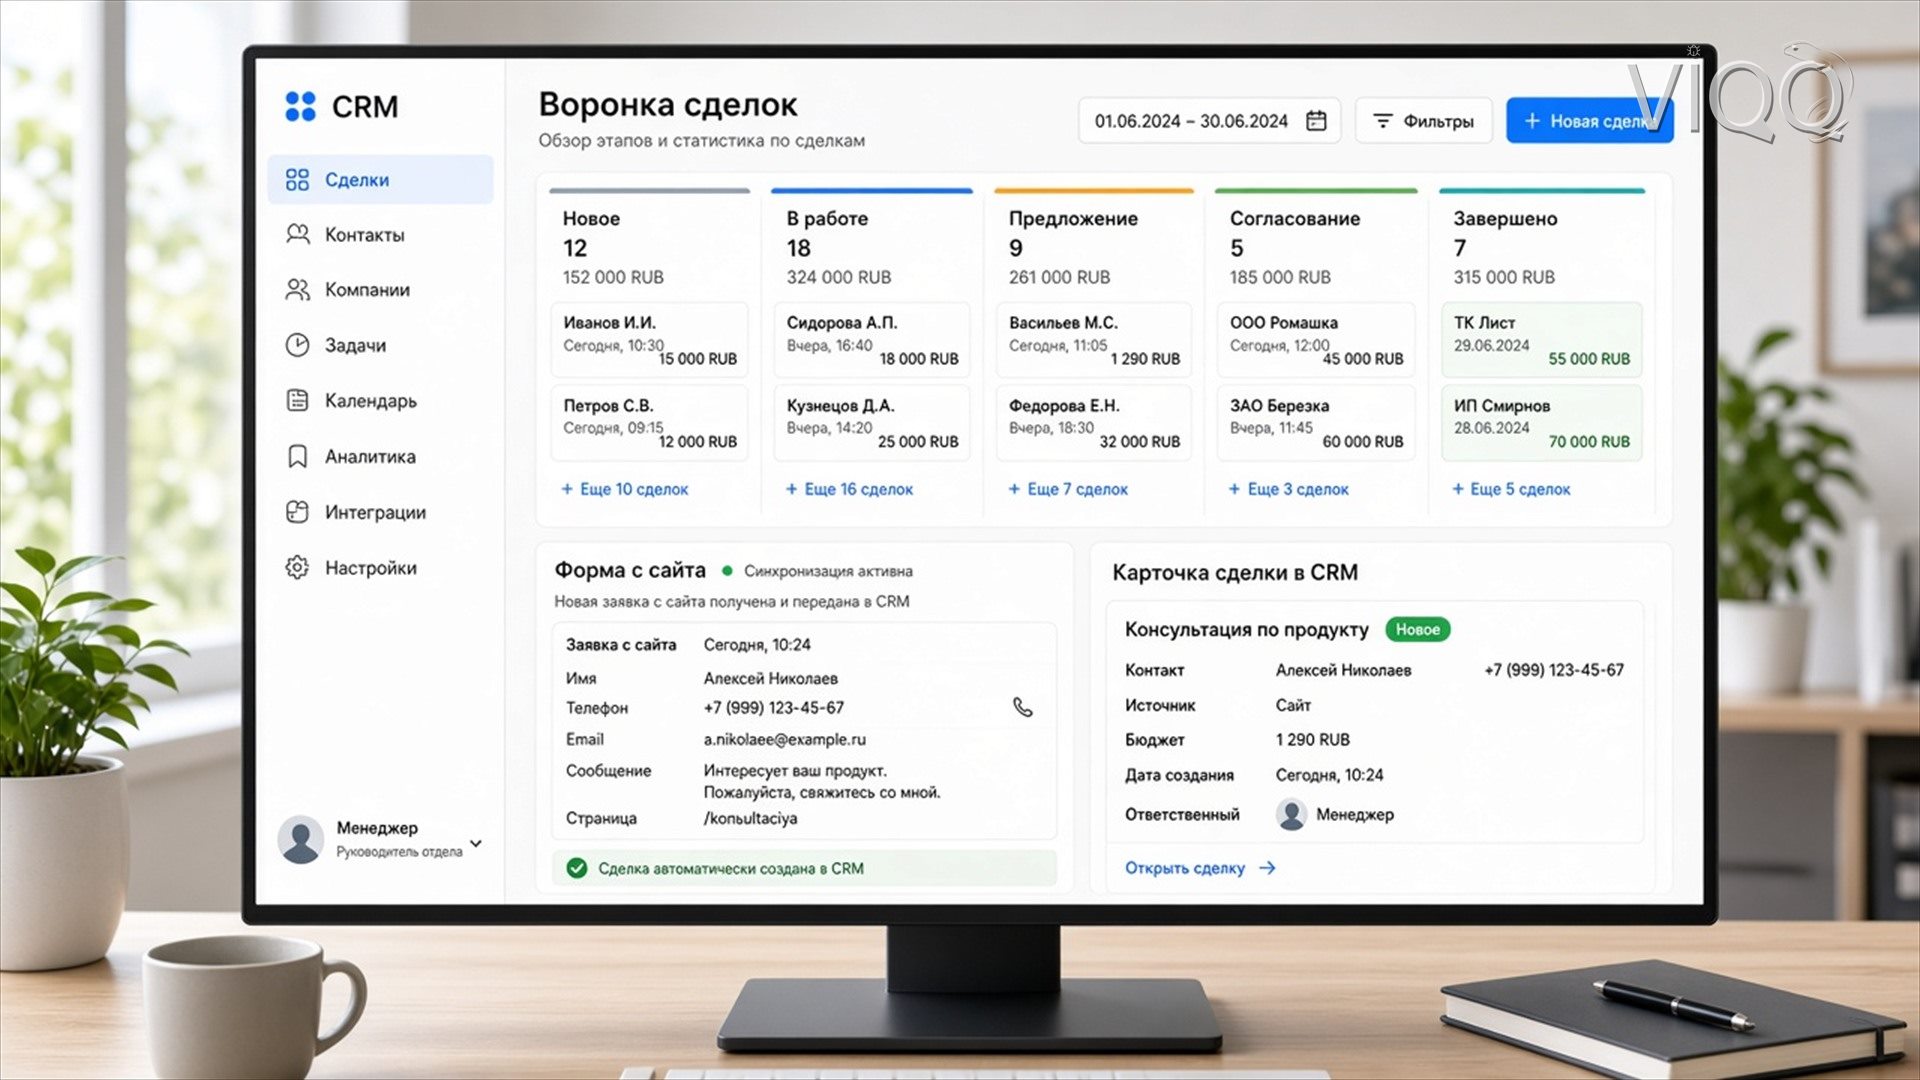Open the ЗАО Березка deal card
The height and width of the screenshot is (1080, 1920).
[1316, 423]
